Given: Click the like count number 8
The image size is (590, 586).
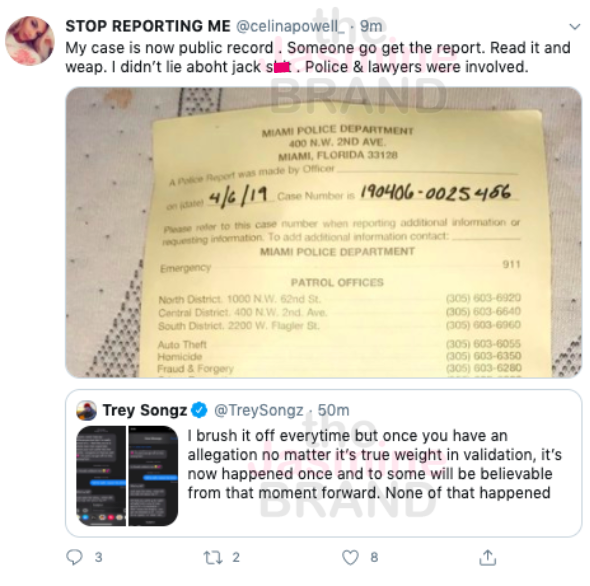Looking at the screenshot, I should pyautogui.click(x=374, y=557).
